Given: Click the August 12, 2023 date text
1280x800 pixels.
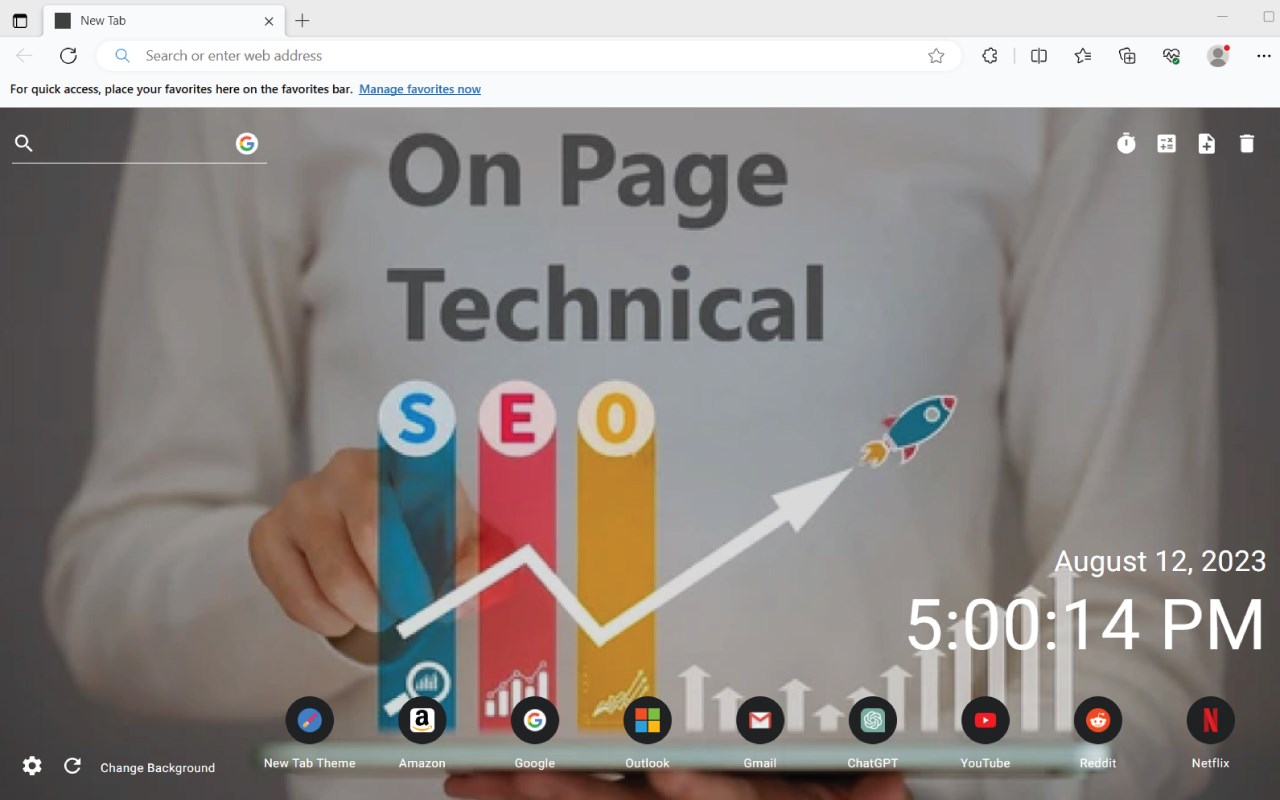Looking at the screenshot, I should pyautogui.click(x=1160, y=561).
